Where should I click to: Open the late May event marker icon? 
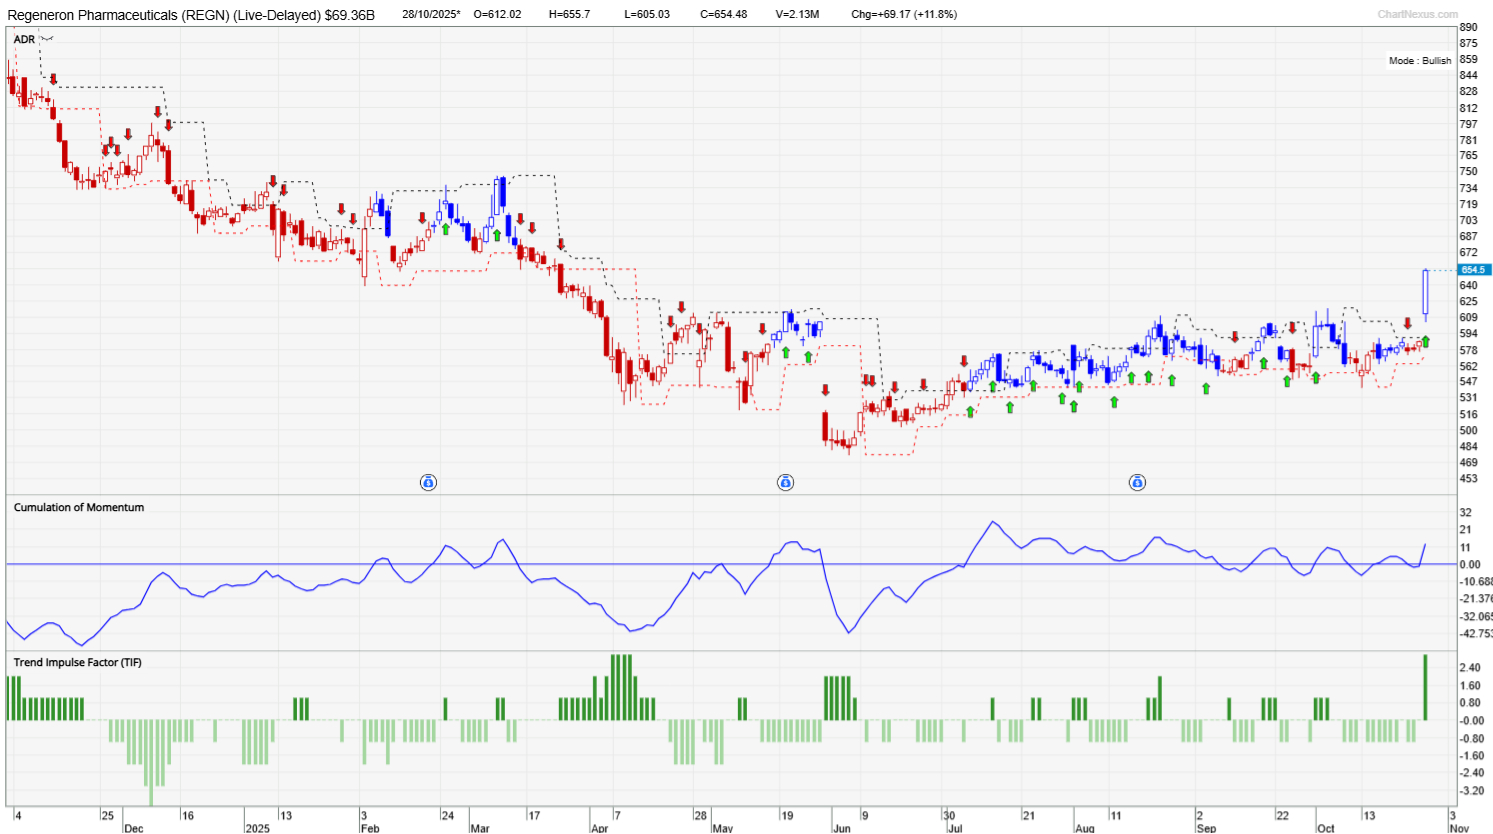[x=785, y=483]
